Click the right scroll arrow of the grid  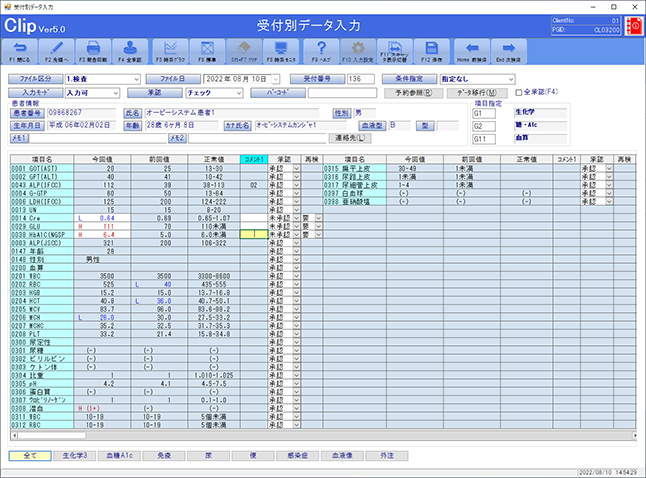[634, 436]
